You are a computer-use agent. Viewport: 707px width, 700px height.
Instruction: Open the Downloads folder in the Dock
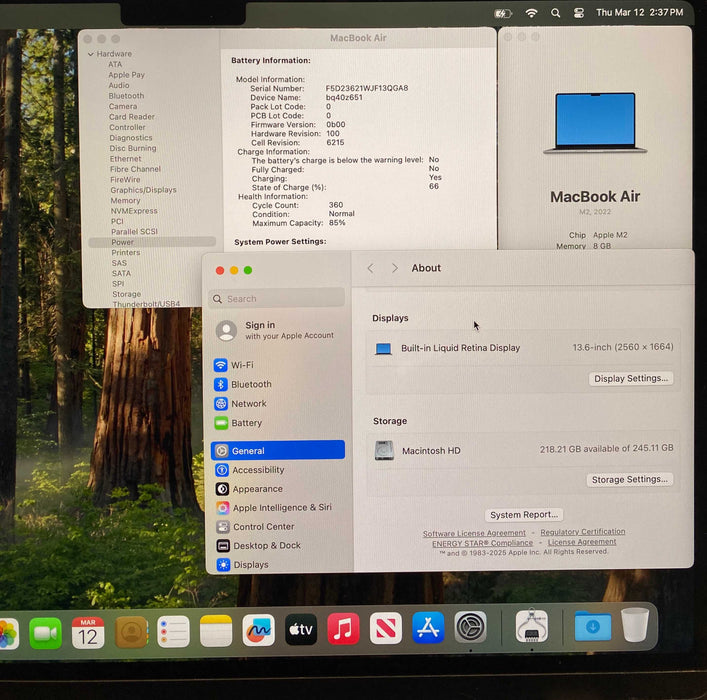pos(593,626)
